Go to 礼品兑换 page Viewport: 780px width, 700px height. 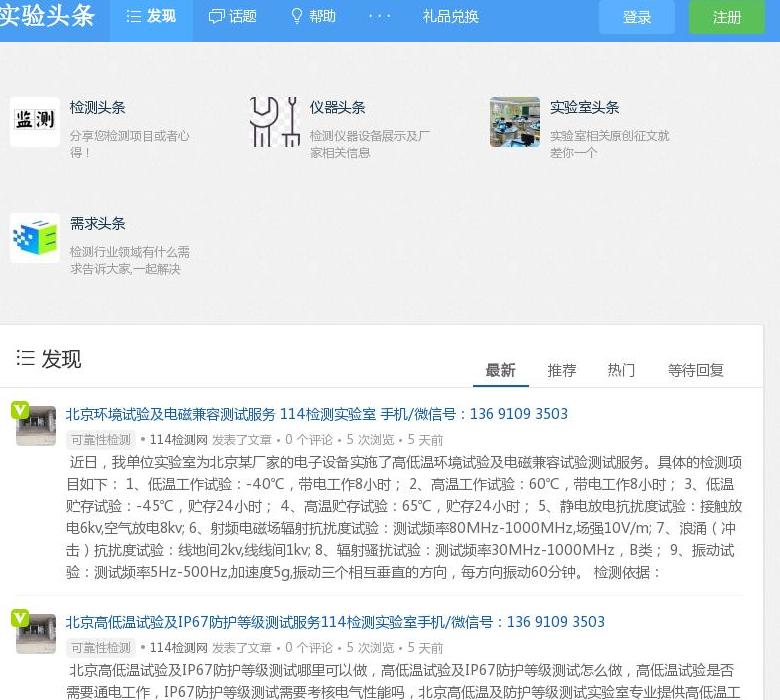click(x=451, y=17)
